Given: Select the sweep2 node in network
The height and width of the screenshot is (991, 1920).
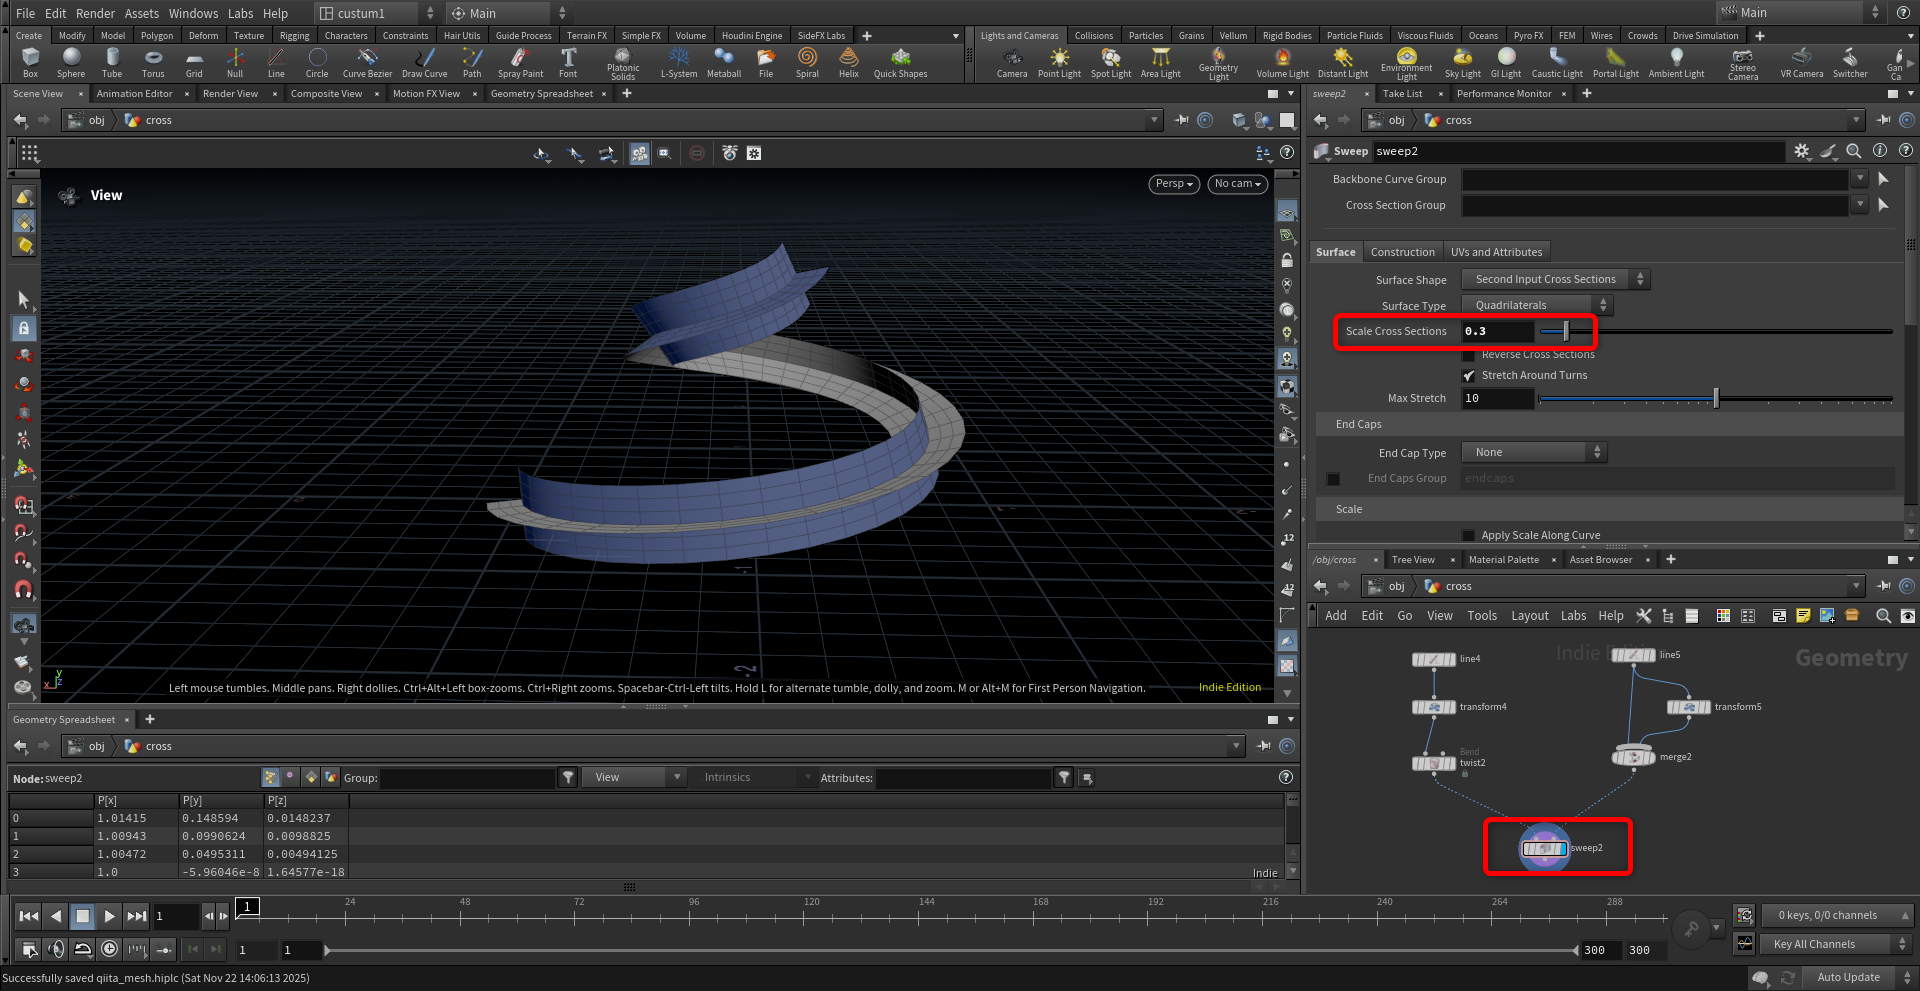Looking at the screenshot, I should tap(1544, 848).
